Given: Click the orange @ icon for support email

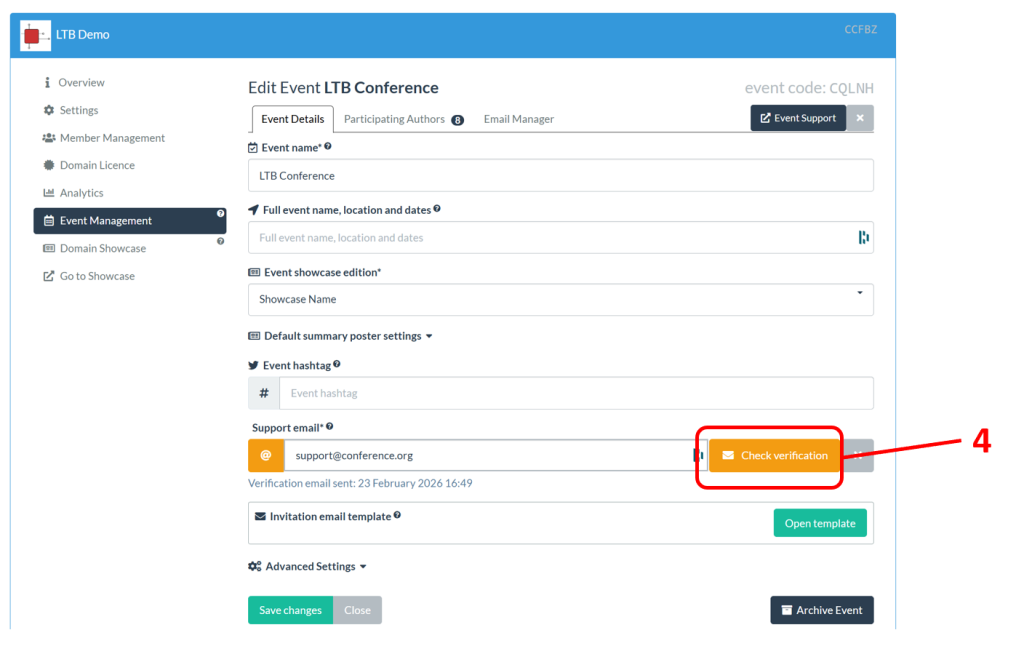Looking at the screenshot, I should pos(265,455).
